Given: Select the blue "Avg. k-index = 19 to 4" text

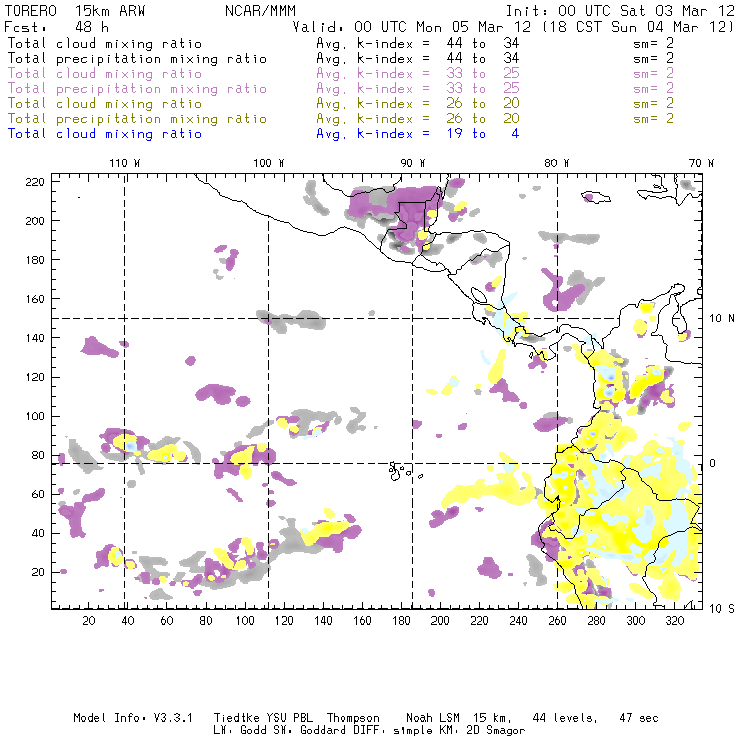Looking at the screenshot, I should (x=418, y=134).
